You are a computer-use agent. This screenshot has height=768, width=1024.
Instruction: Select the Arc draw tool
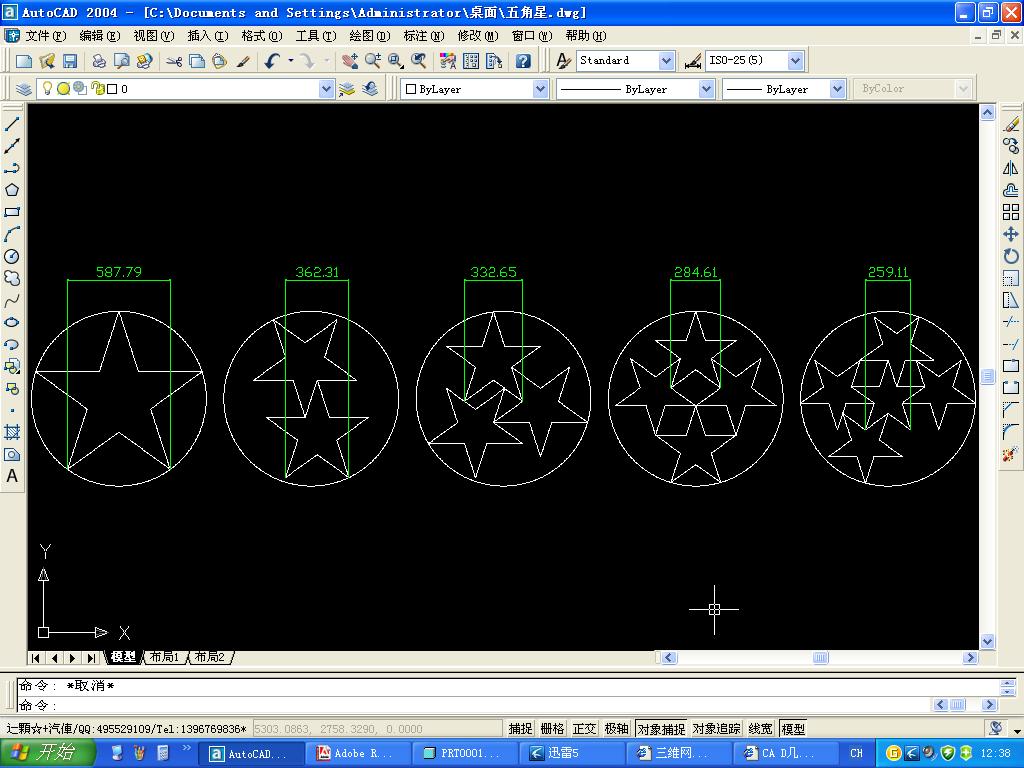point(12,234)
